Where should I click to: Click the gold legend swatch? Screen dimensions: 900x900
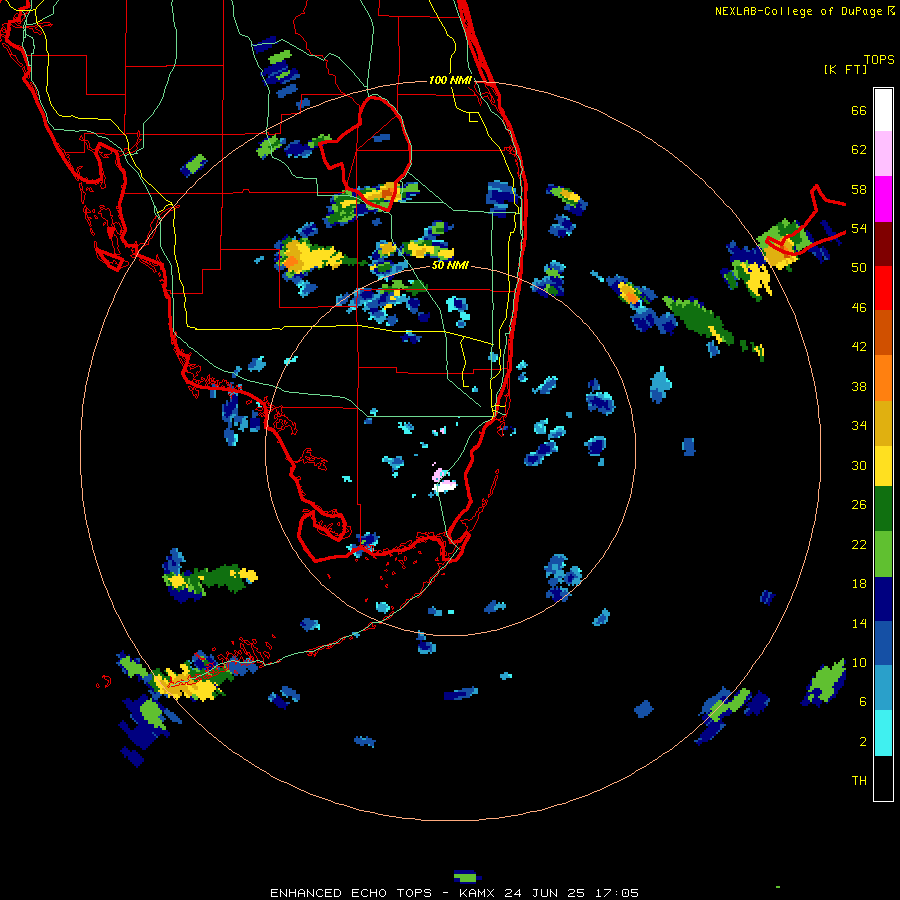tap(883, 423)
